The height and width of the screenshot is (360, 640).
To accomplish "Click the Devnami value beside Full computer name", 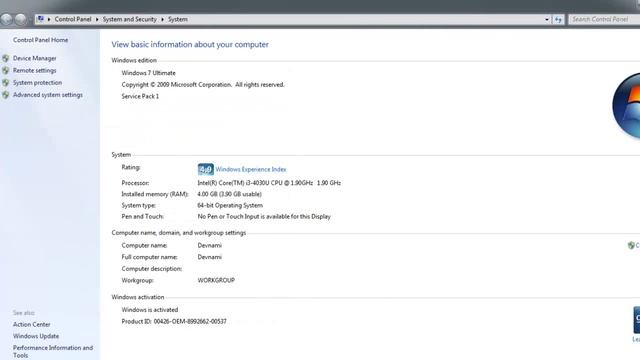I will 210,257.
